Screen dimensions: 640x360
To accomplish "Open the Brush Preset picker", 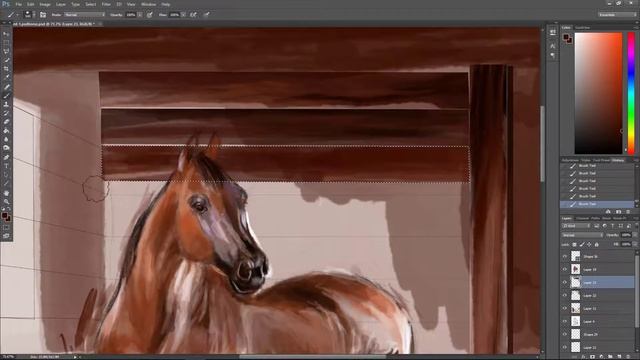I will pyautogui.click(x=29, y=15).
